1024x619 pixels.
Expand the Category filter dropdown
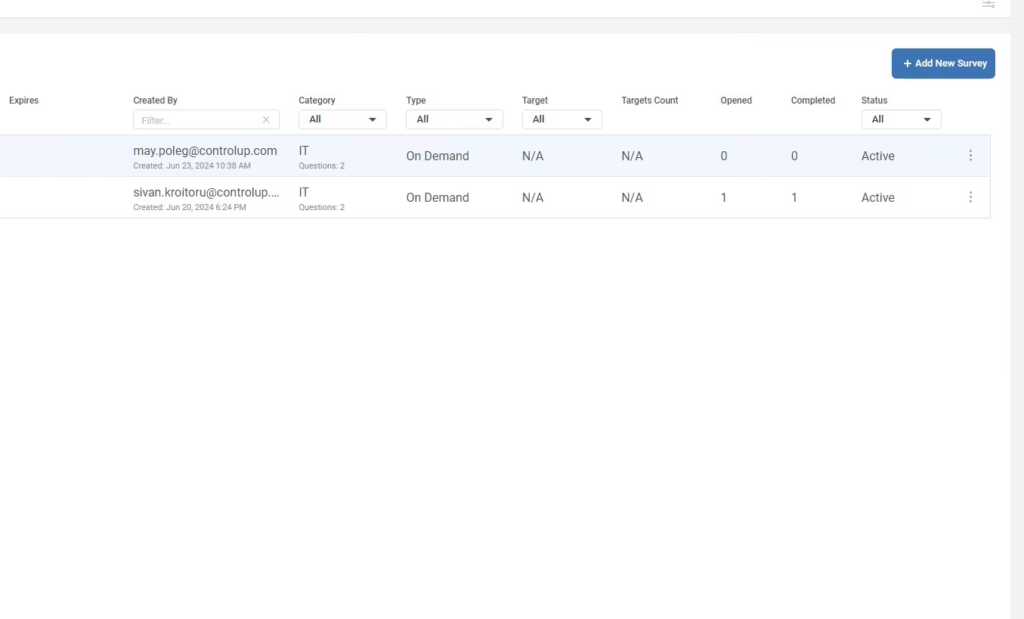(342, 120)
